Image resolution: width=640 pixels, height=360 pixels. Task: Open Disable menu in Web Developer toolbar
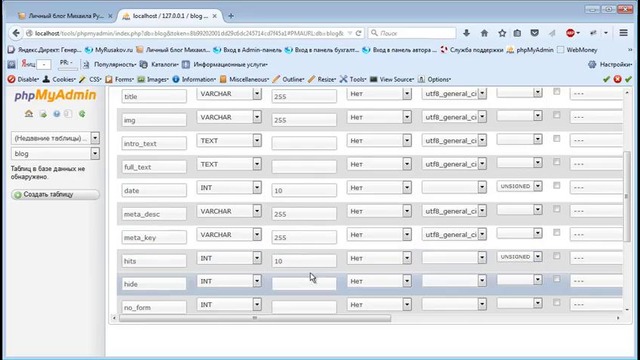pos(23,79)
